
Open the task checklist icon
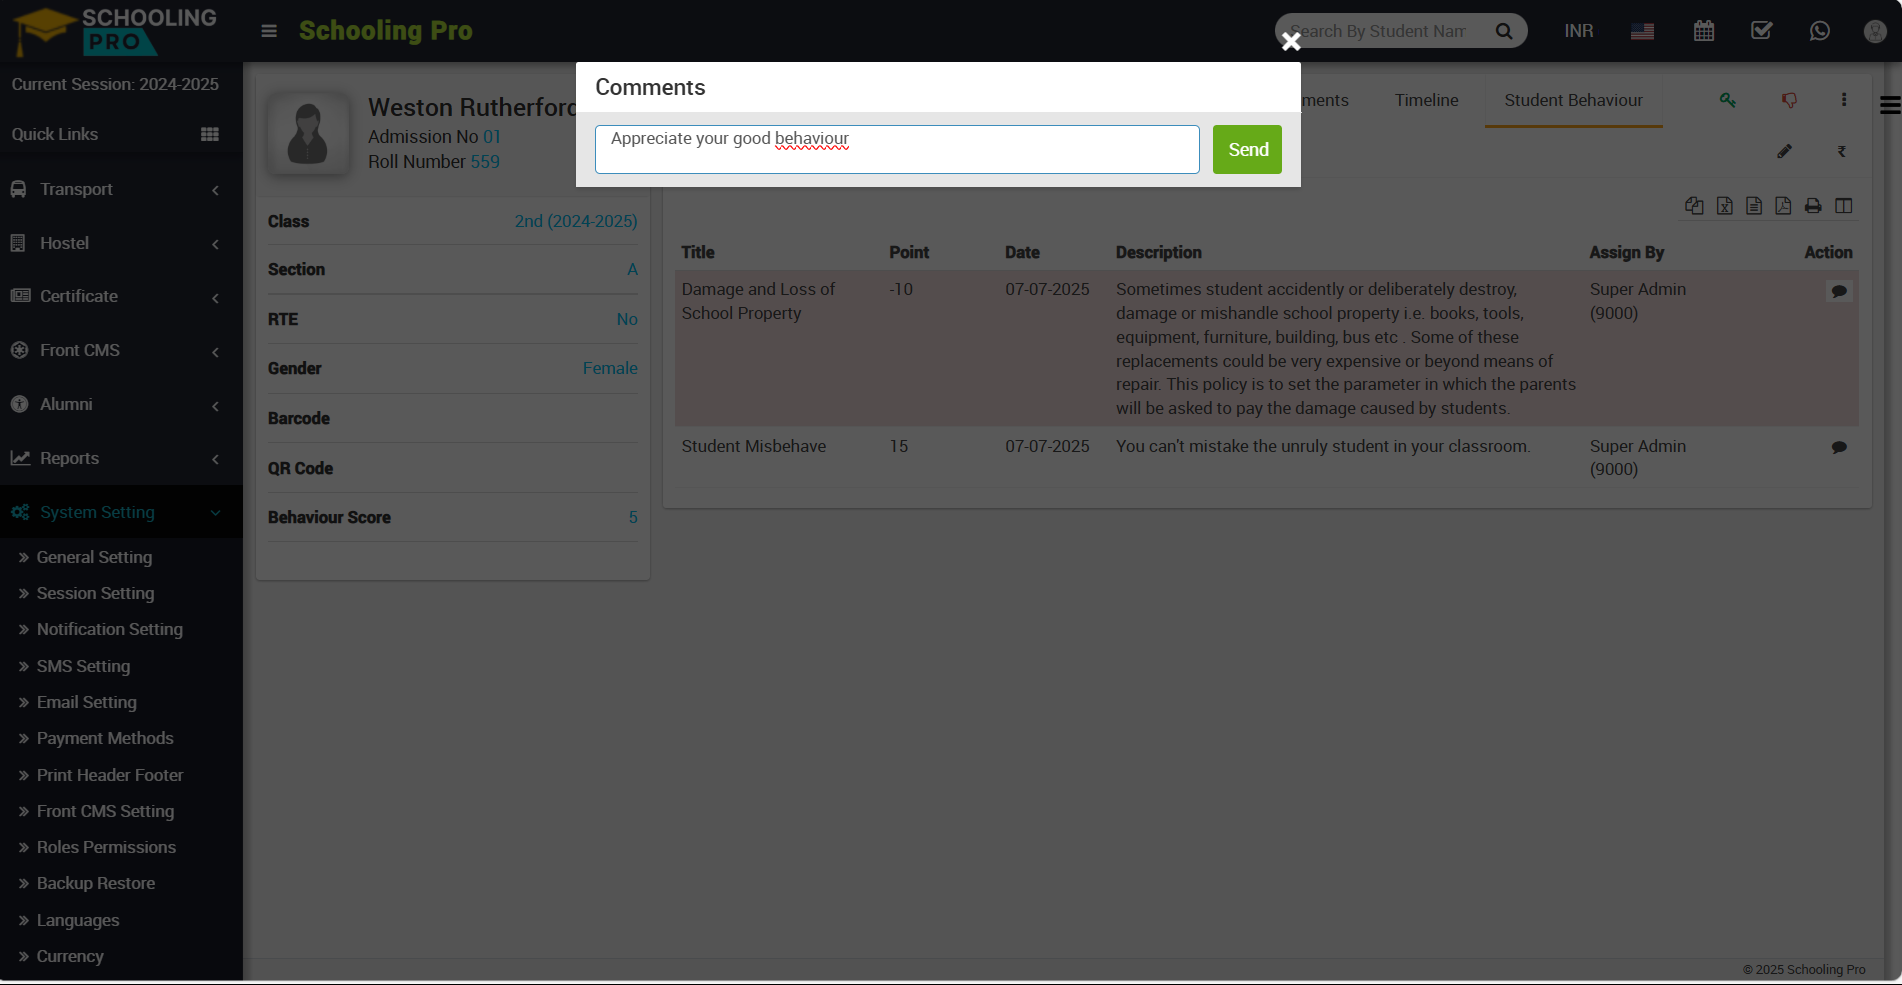tap(1762, 31)
